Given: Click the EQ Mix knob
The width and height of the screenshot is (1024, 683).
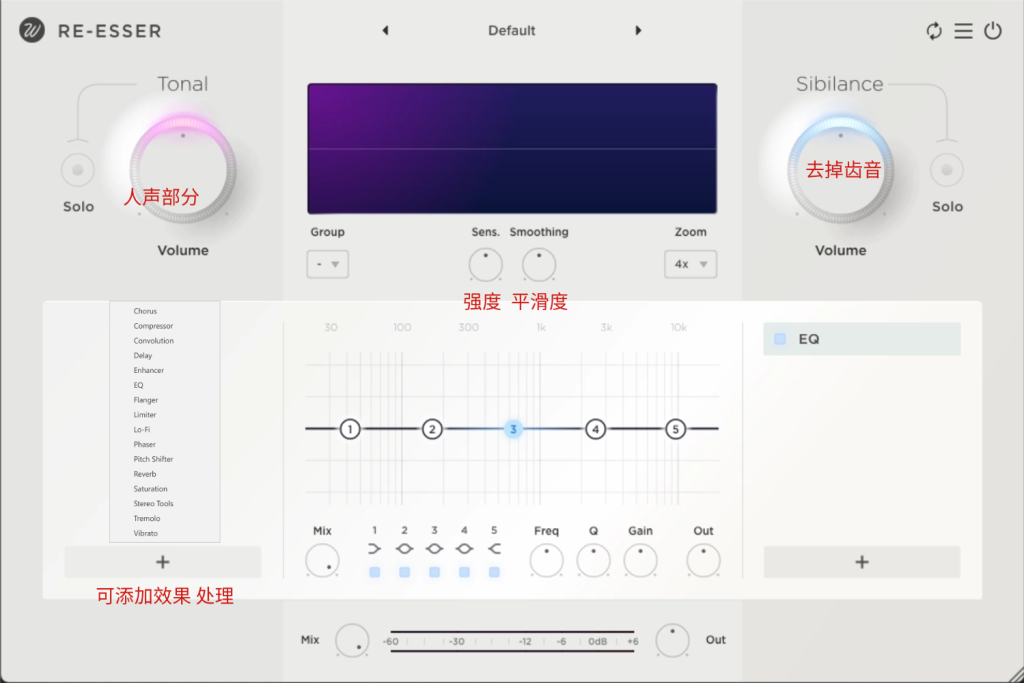Looking at the screenshot, I should tap(323, 560).
